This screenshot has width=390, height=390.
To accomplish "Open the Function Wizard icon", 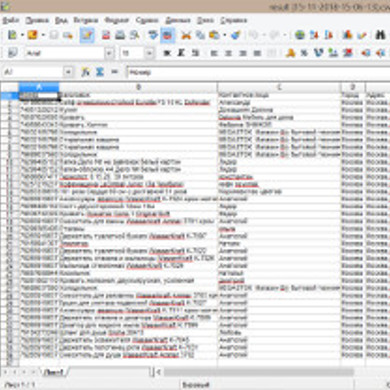I will [86, 72].
